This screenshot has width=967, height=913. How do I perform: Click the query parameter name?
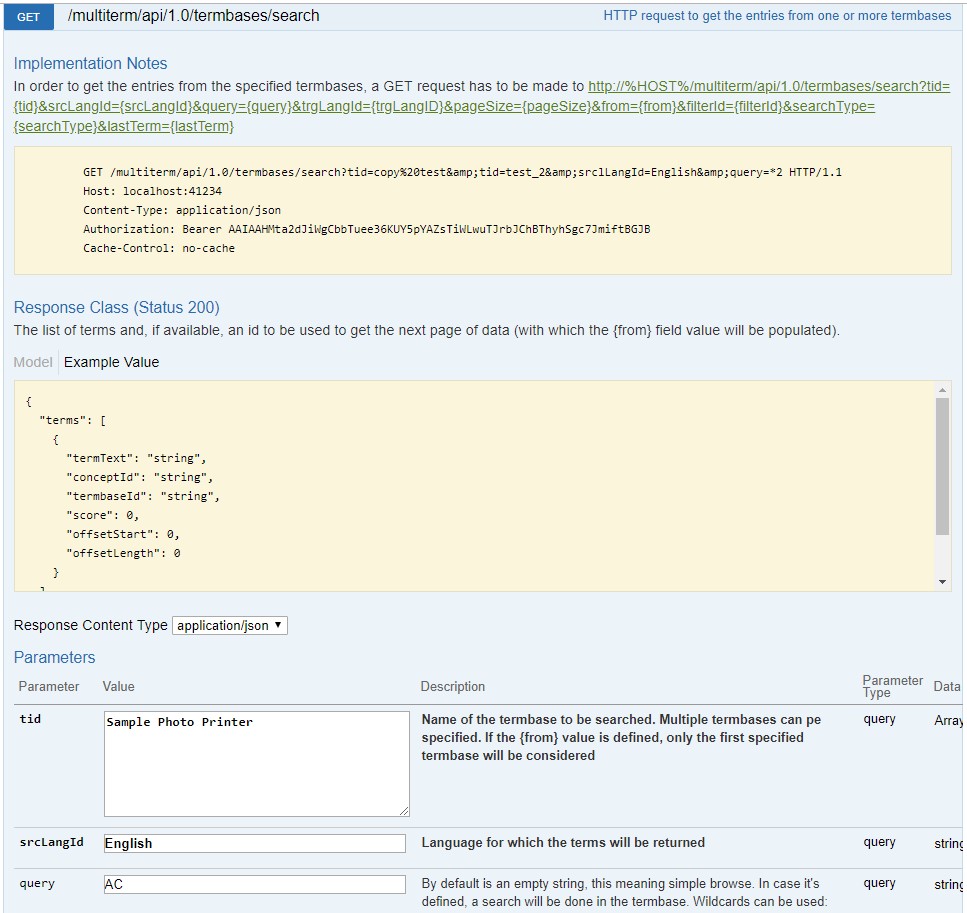[37, 883]
